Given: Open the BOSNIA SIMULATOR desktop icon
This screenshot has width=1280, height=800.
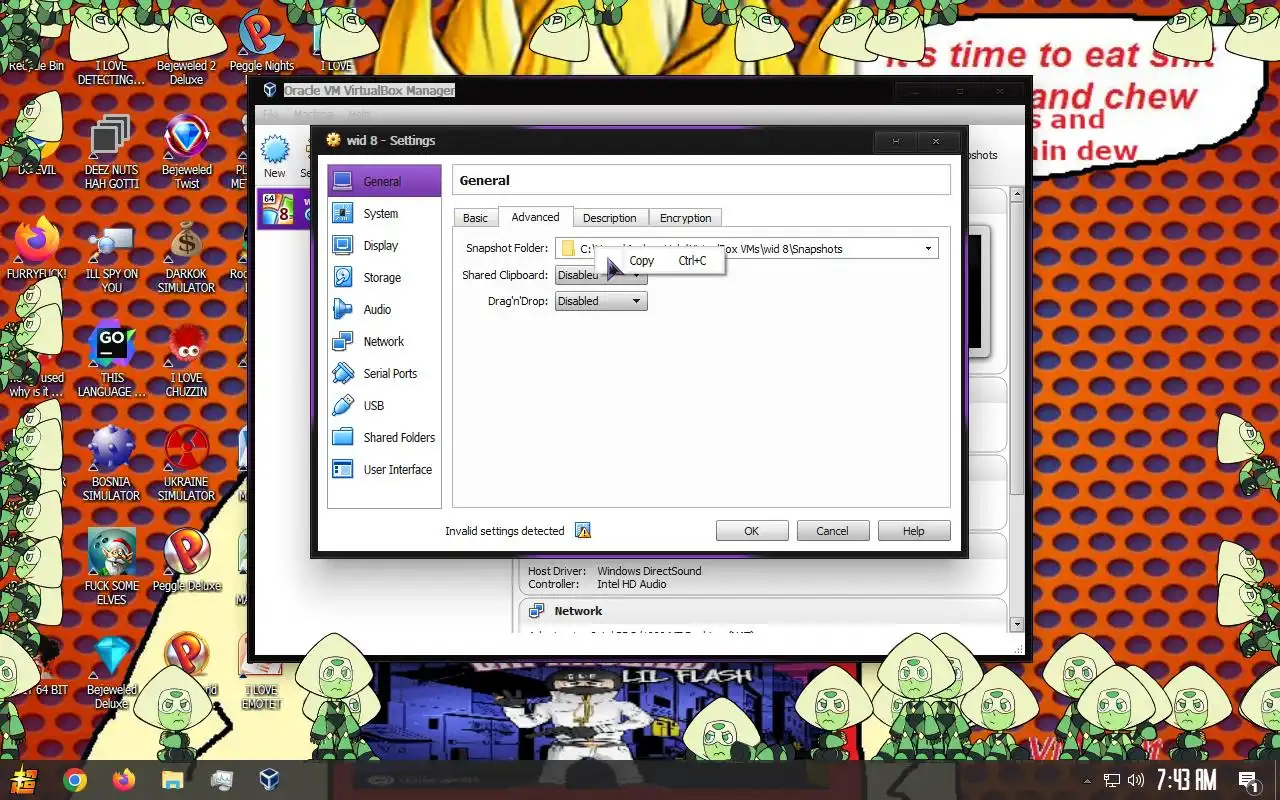Looking at the screenshot, I should [x=111, y=464].
